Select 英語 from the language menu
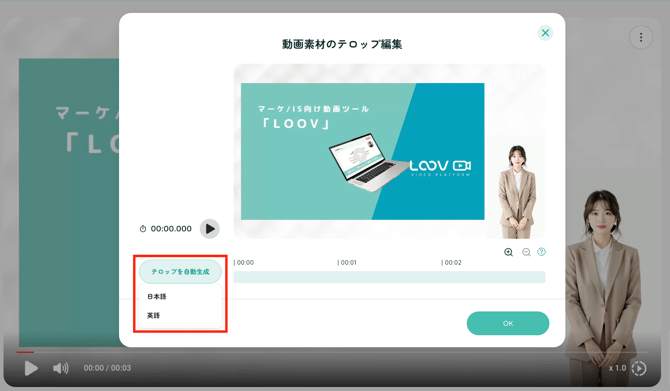 pos(153,315)
